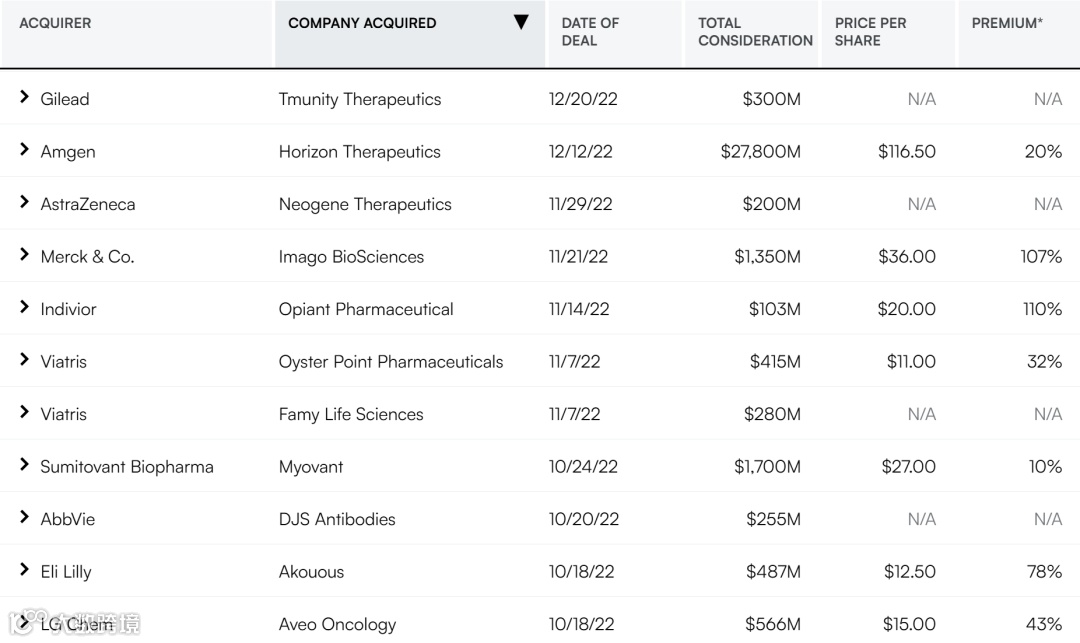Viewport: 1080px width, 643px height.
Task: Click Imago BioSciences in the table
Action: click(351, 257)
